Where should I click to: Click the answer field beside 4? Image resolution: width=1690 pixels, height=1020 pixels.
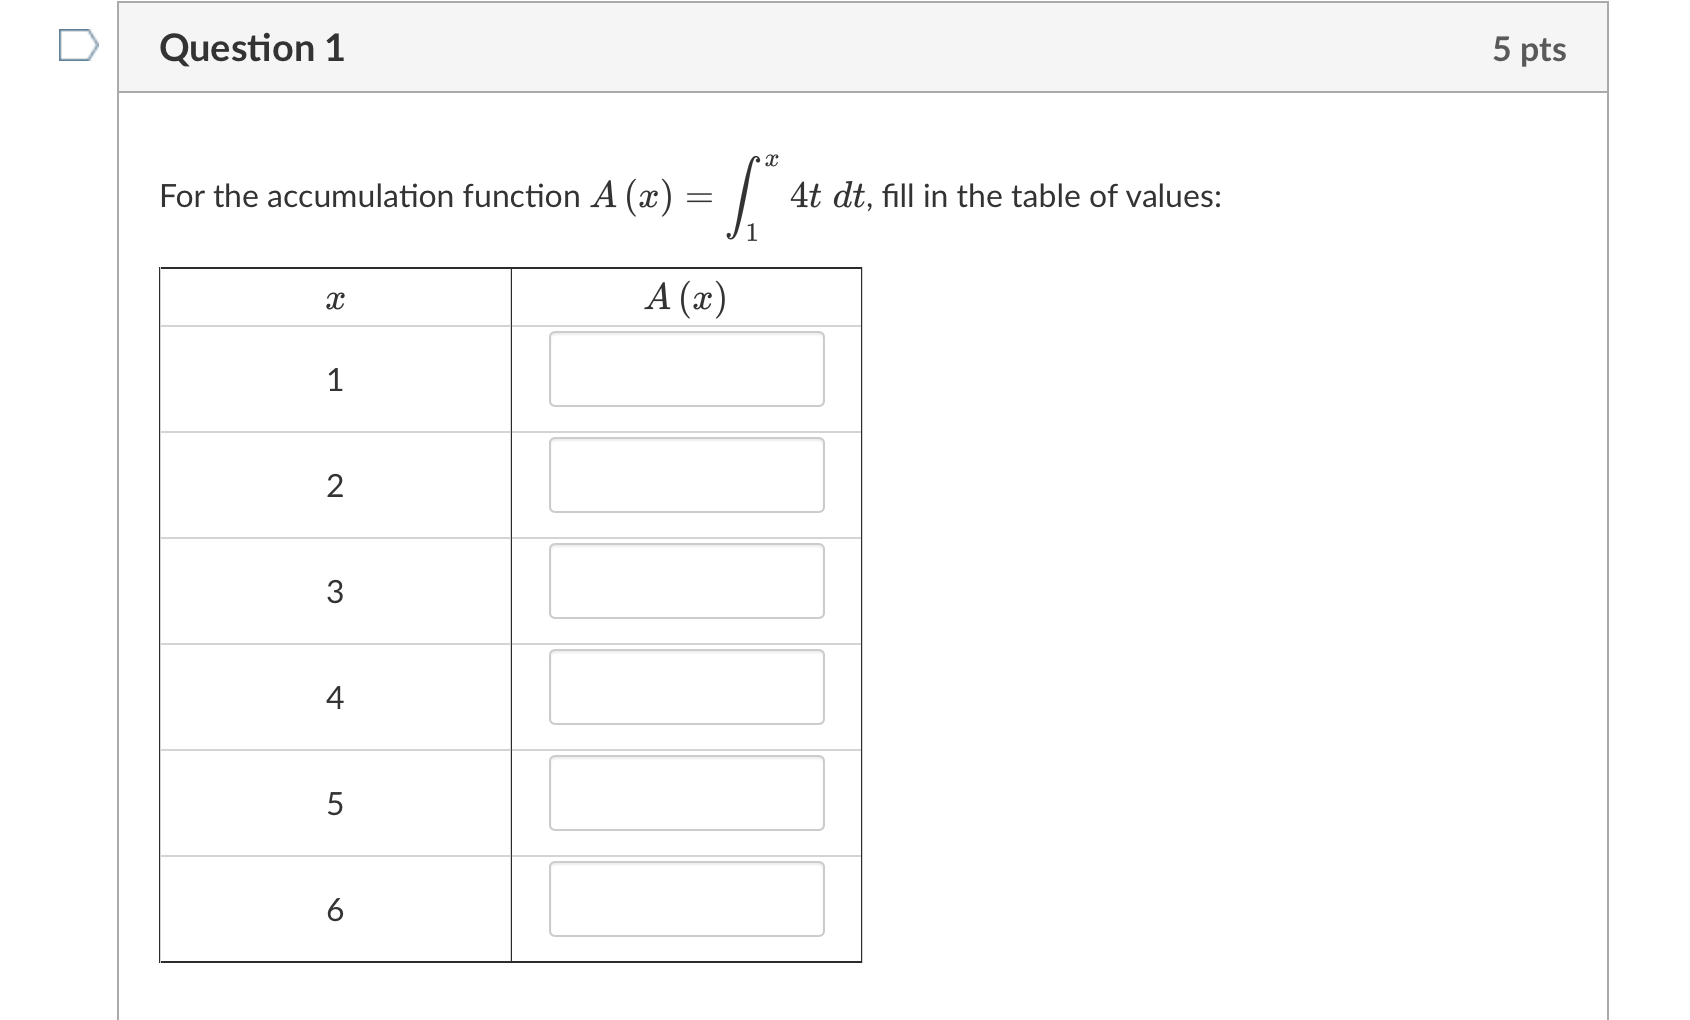(x=686, y=688)
